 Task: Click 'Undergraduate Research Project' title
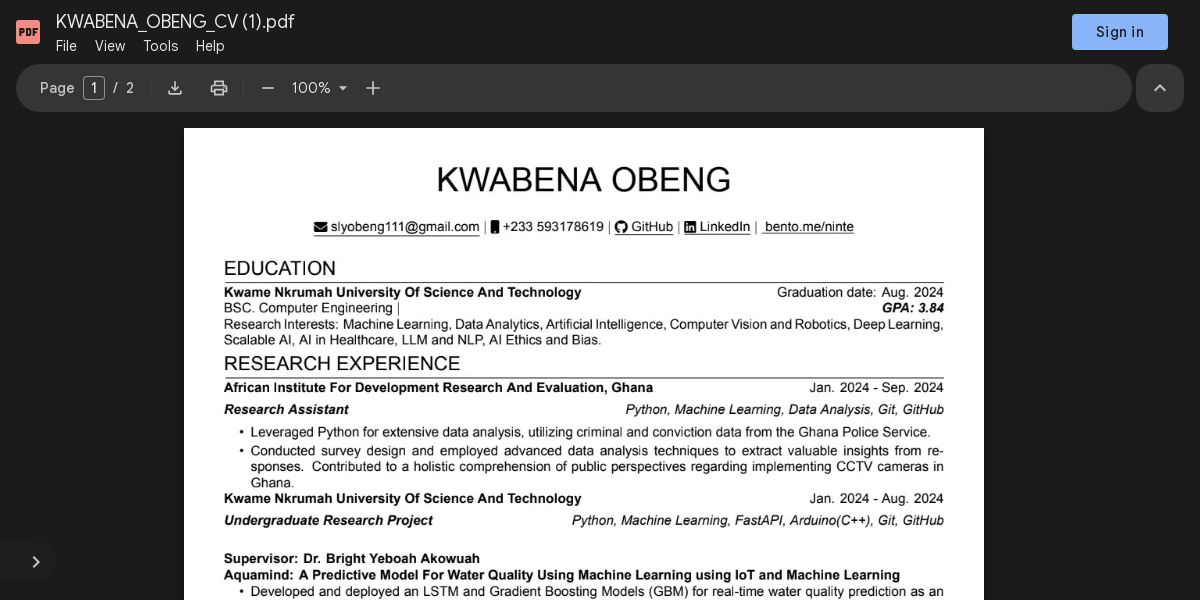tap(328, 520)
